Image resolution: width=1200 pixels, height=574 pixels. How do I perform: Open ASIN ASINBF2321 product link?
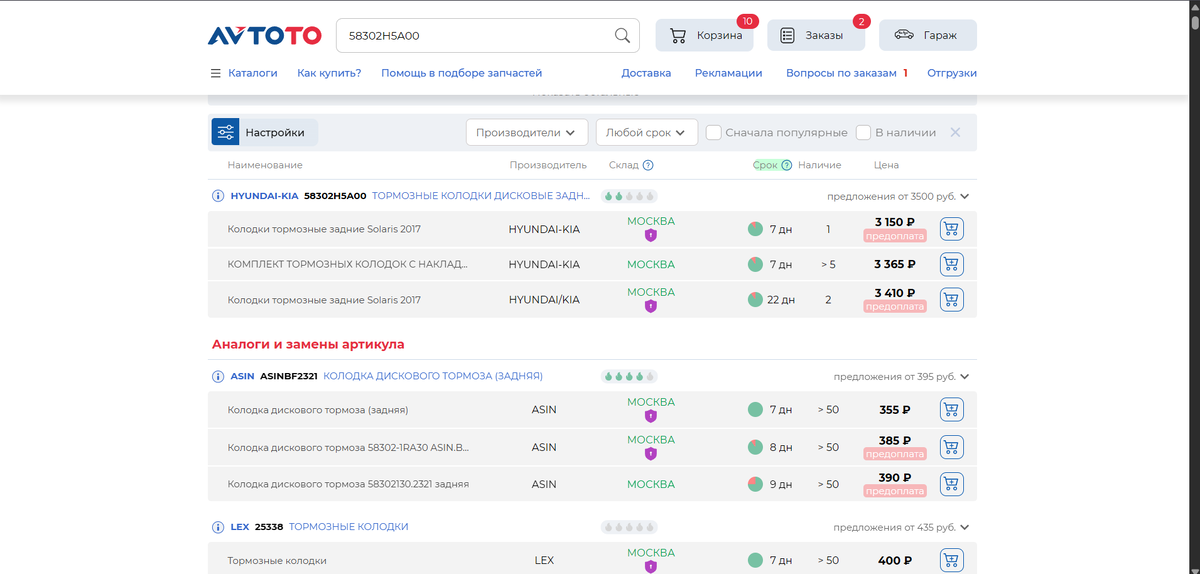[x=386, y=376]
